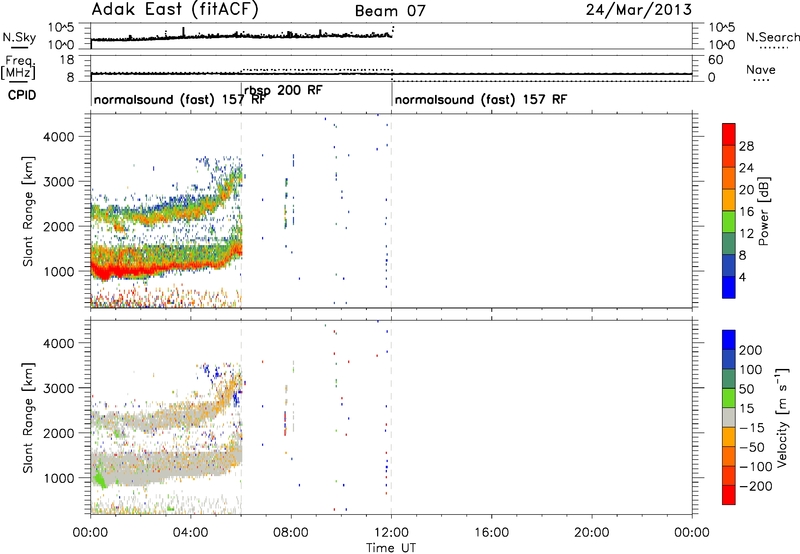Screen dimensions: 800x554
Task: Click the "Beam 07" label
Action: pos(390,11)
